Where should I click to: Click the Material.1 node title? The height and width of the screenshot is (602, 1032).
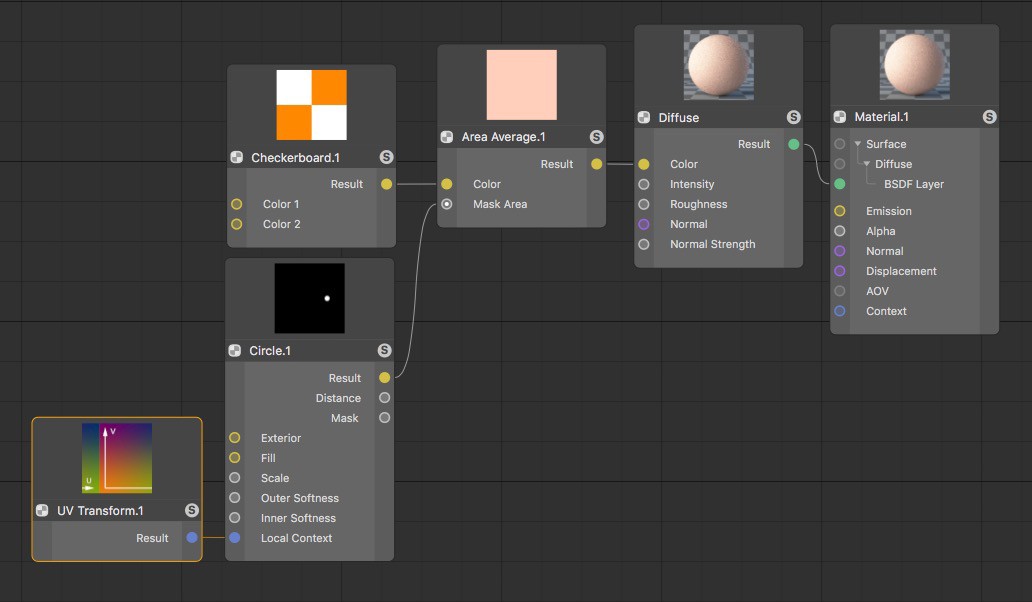pos(881,117)
